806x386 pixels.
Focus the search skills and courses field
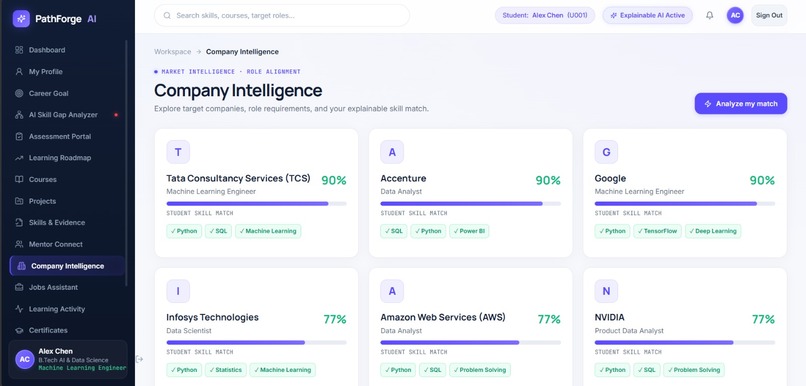point(282,15)
